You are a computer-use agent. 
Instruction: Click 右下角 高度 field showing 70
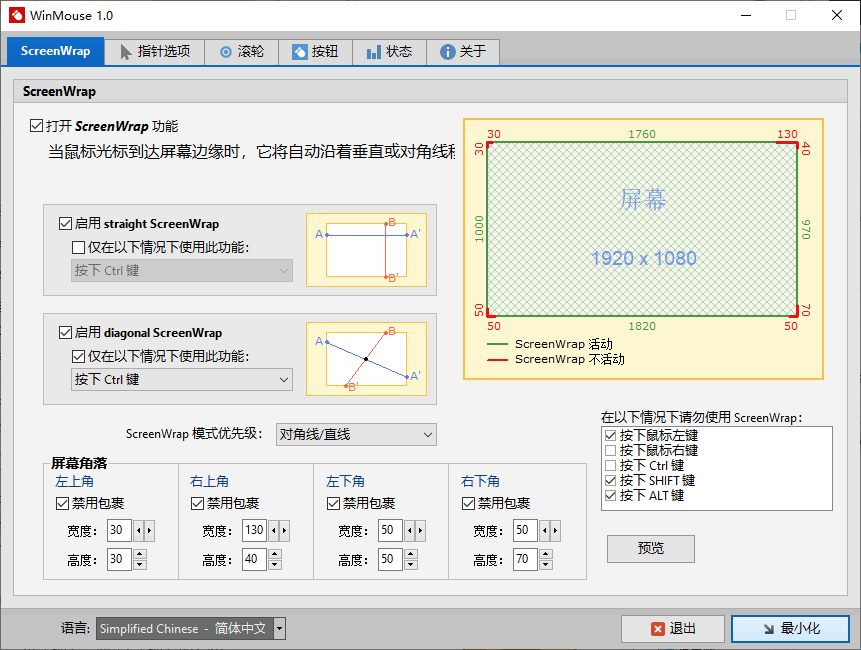coord(525,559)
